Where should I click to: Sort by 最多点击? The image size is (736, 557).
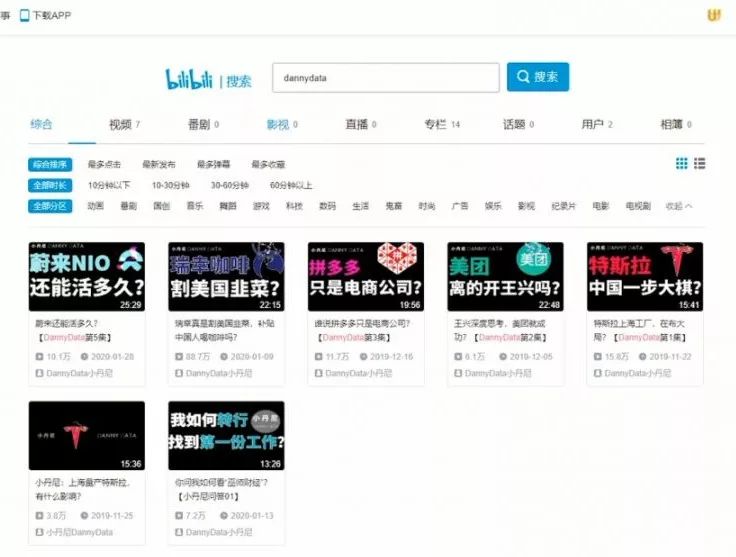coord(104,165)
